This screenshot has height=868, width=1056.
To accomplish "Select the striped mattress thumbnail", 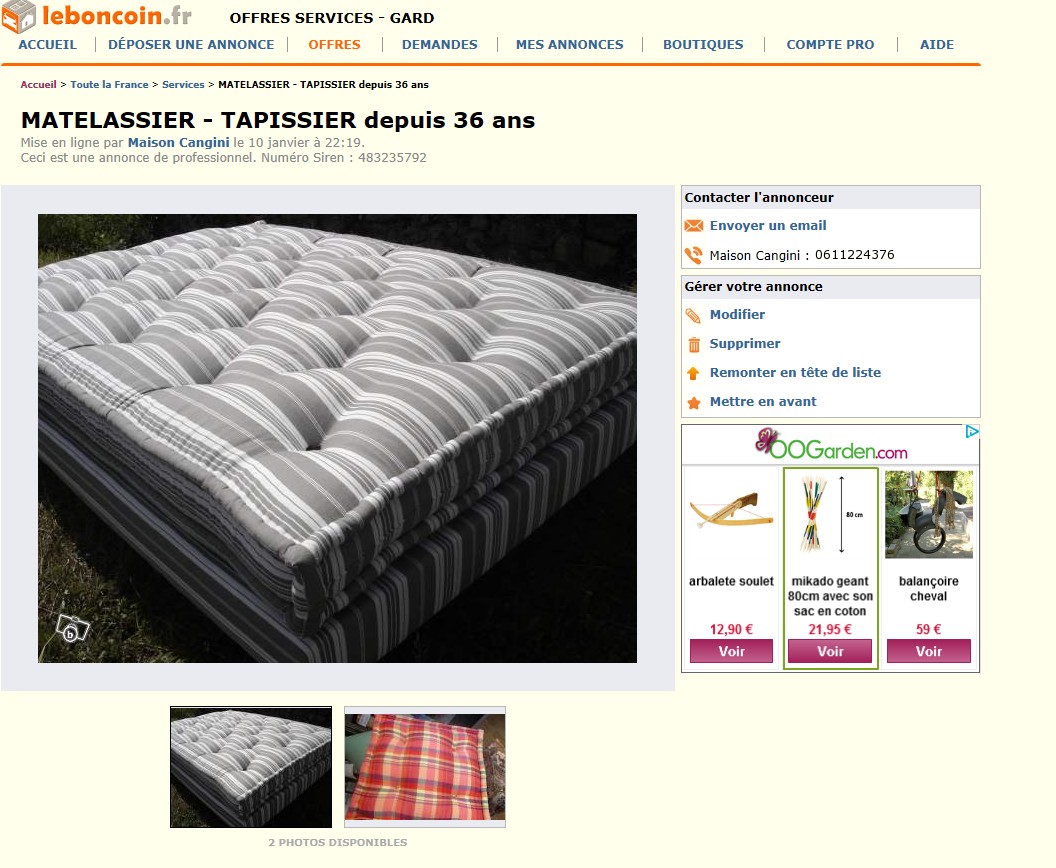I will [251, 767].
